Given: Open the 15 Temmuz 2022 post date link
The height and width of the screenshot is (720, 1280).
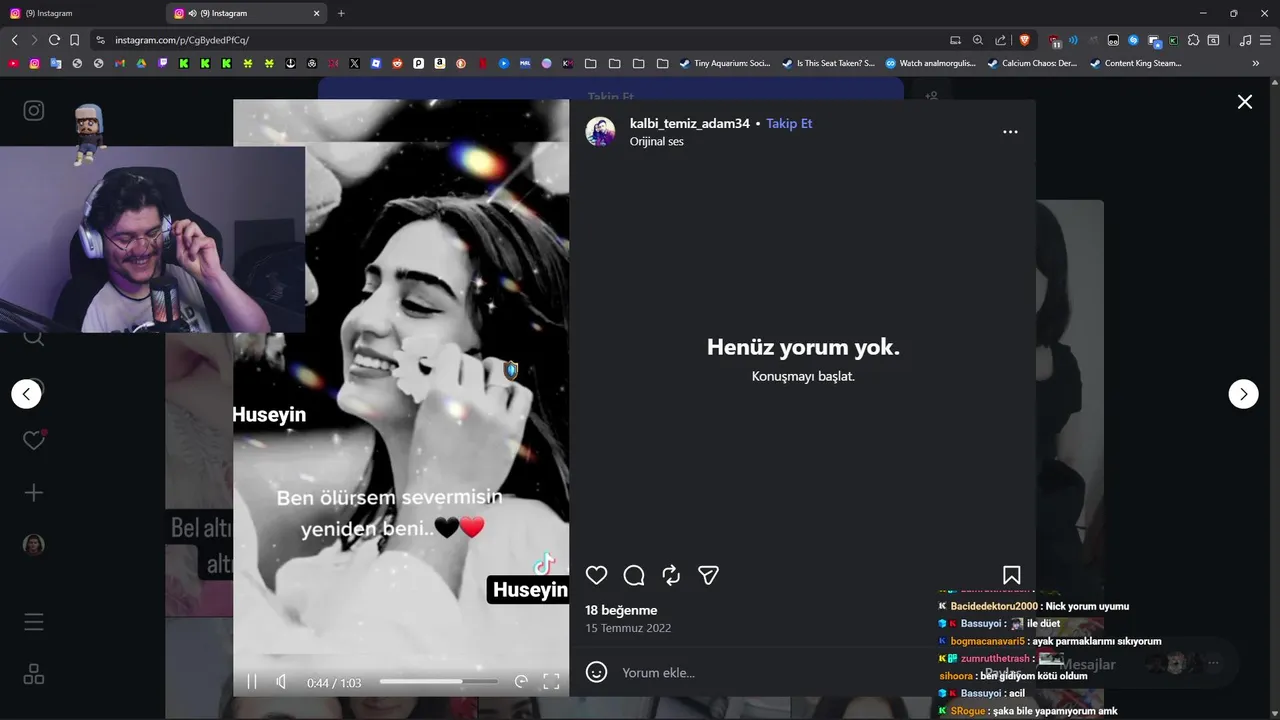Looking at the screenshot, I should [628, 629].
